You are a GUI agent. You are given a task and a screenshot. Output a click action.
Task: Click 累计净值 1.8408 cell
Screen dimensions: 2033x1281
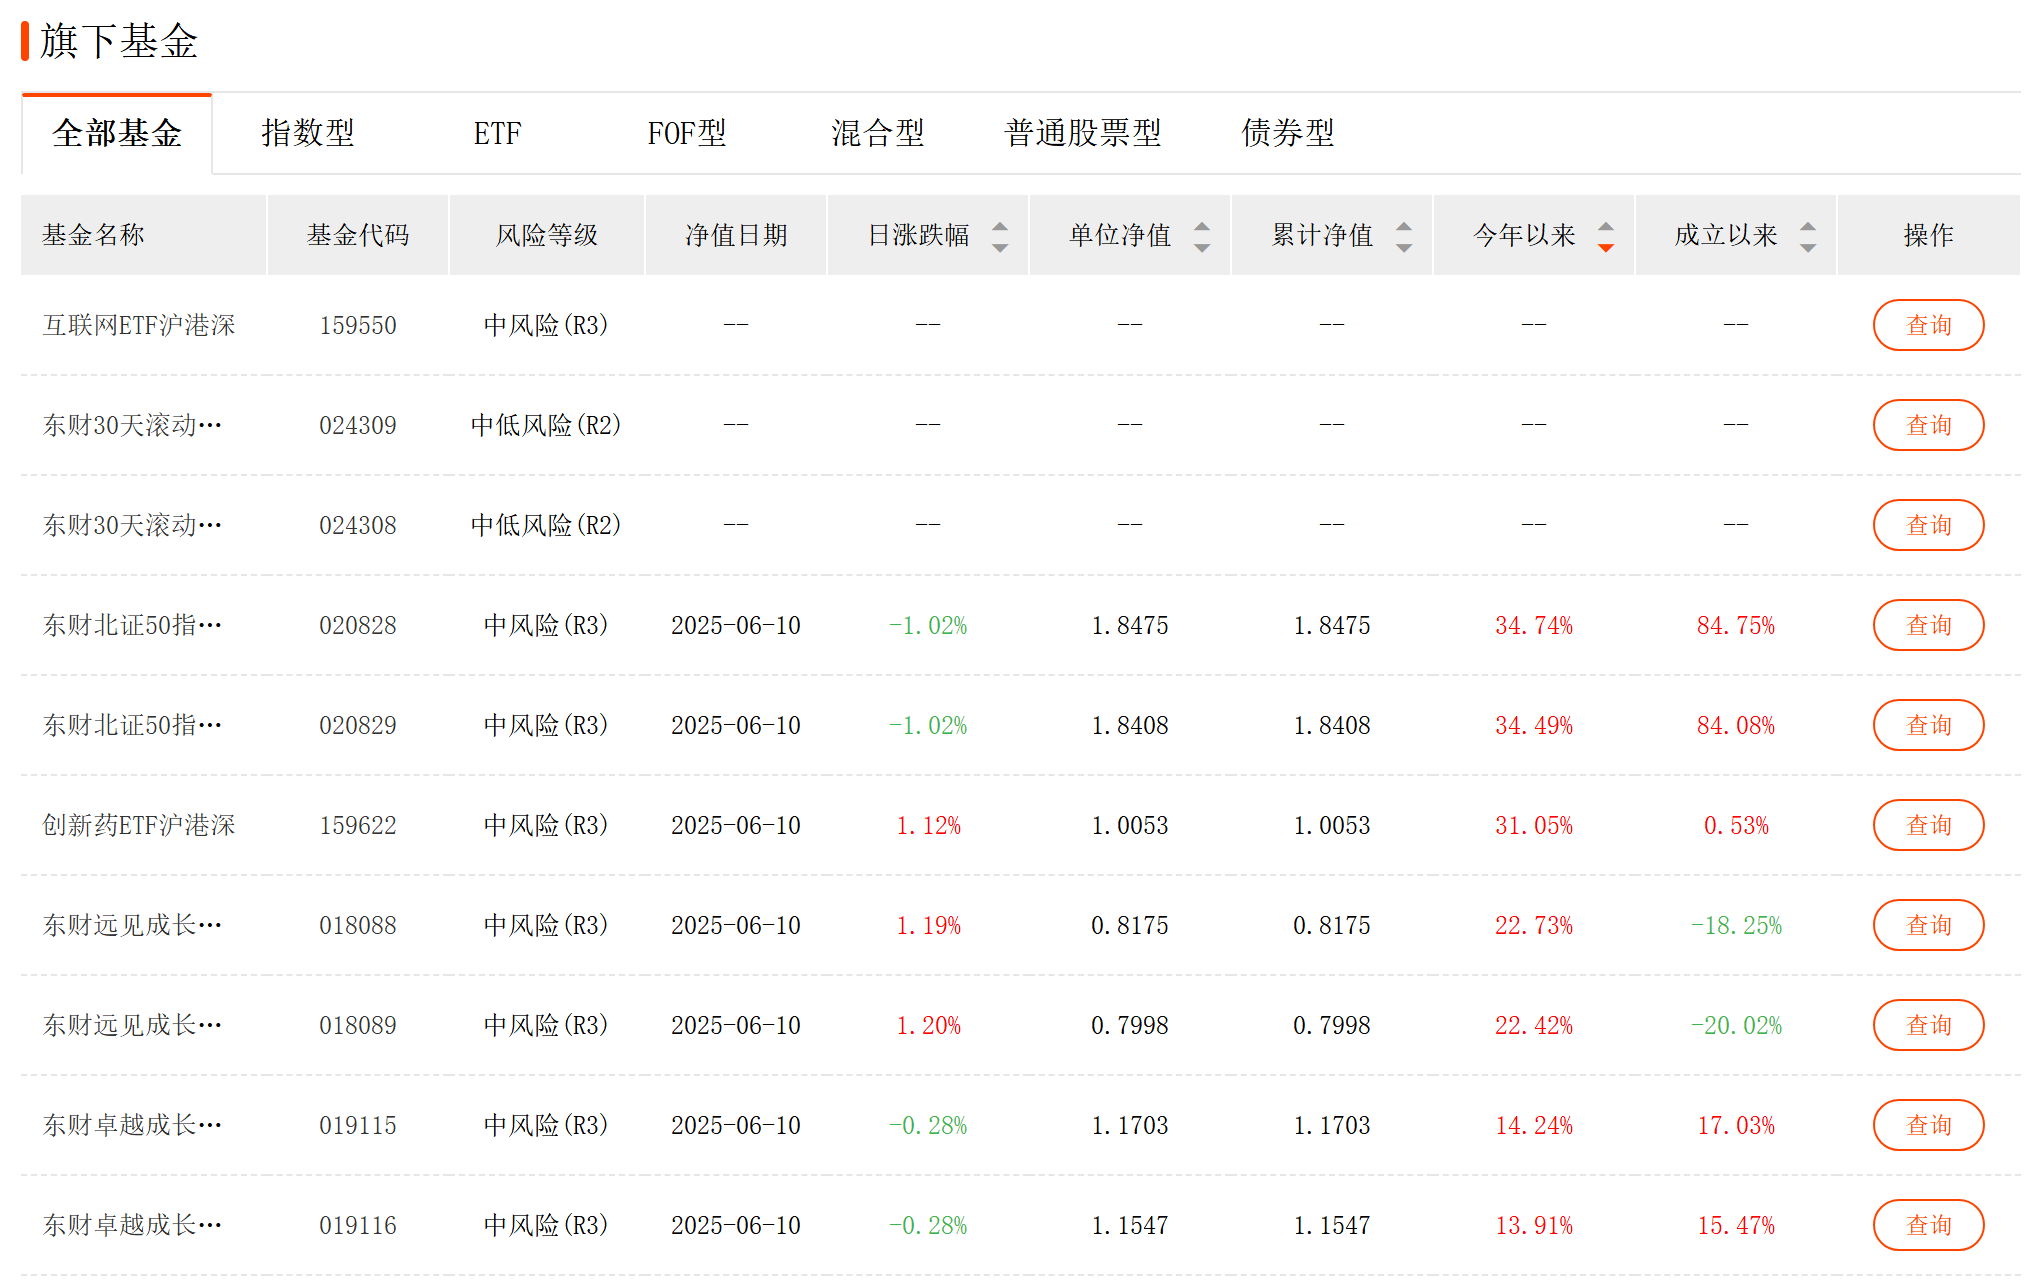point(1332,725)
